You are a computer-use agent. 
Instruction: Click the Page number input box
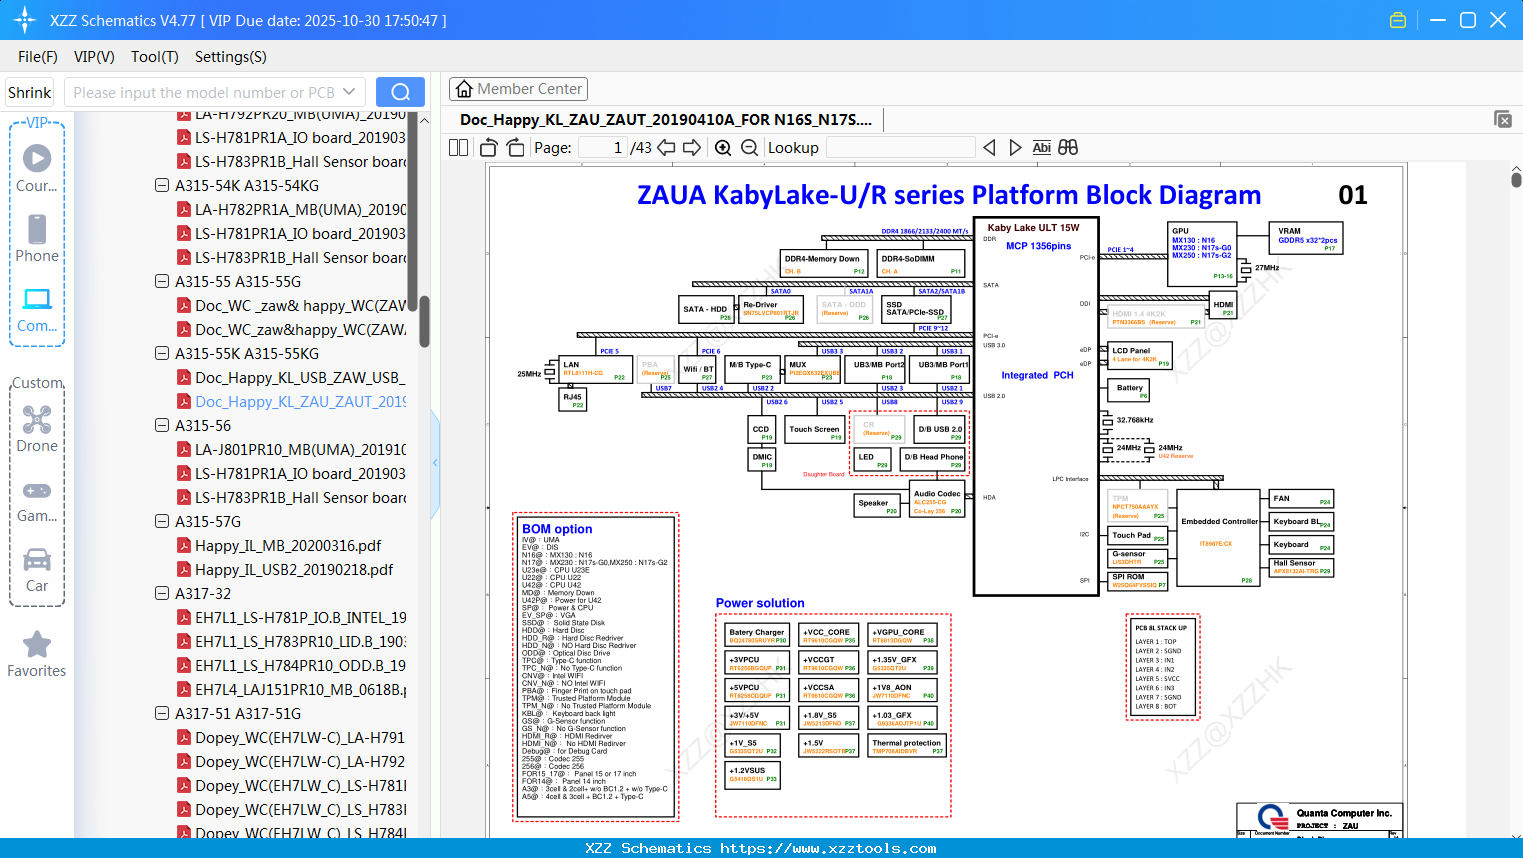coord(603,148)
